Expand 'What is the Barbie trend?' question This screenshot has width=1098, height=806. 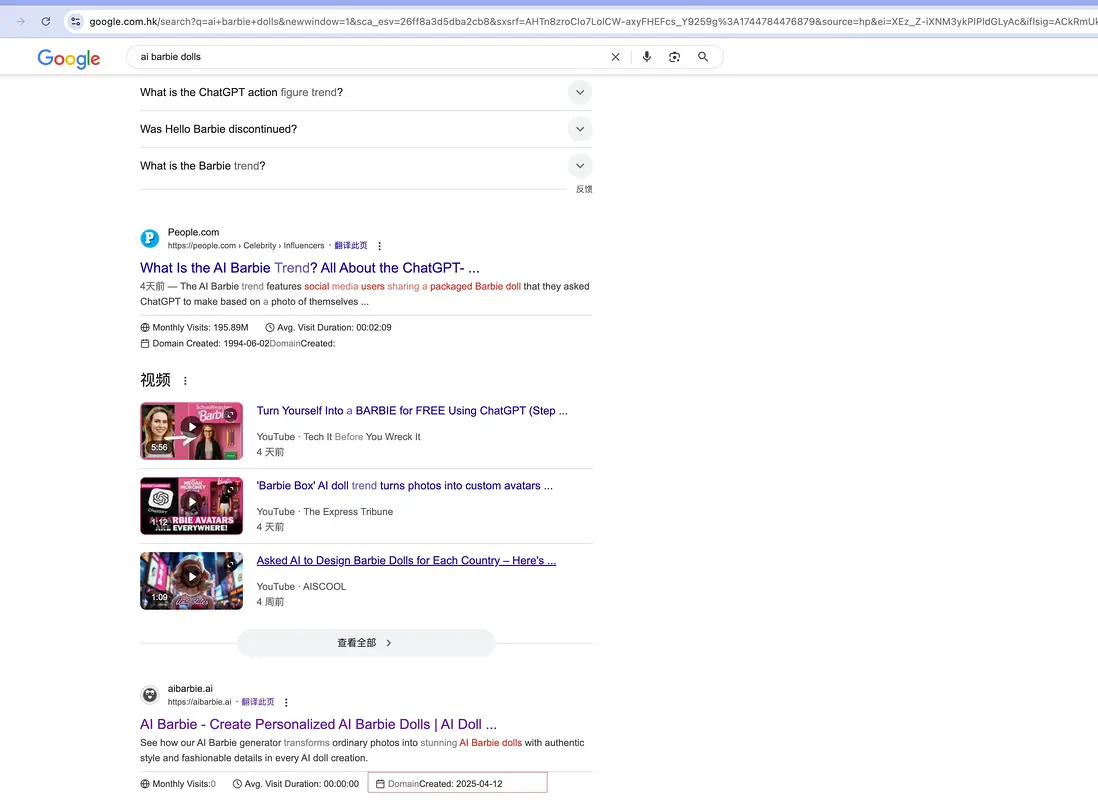(x=580, y=166)
